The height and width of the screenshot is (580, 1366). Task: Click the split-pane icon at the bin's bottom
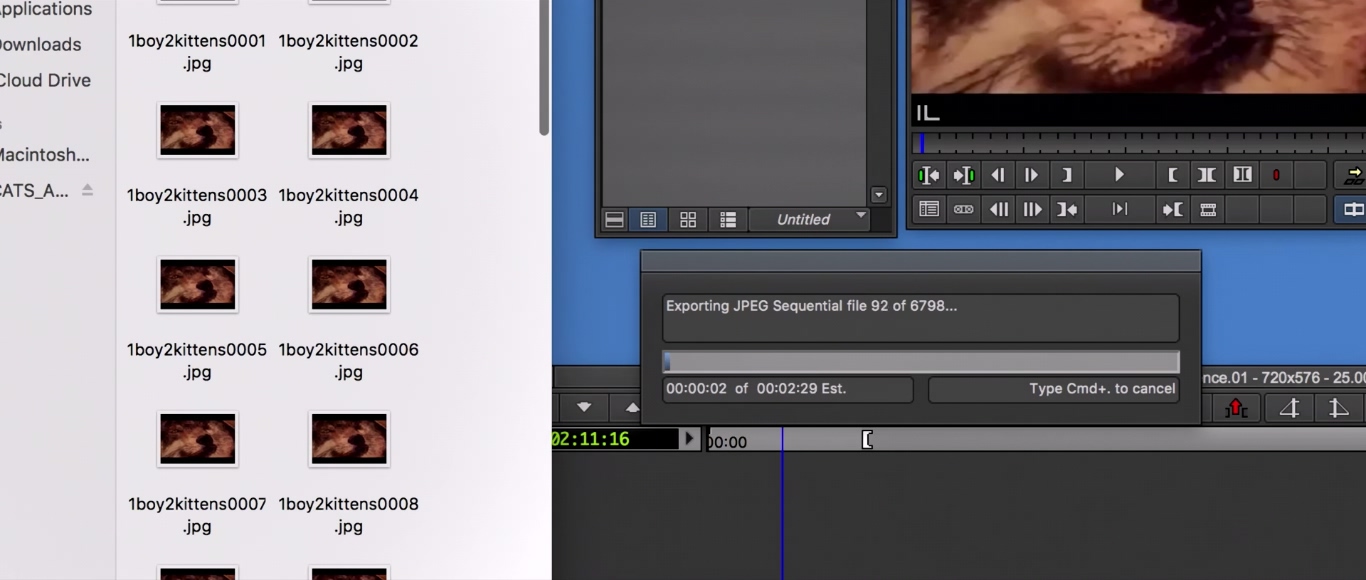click(615, 220)
